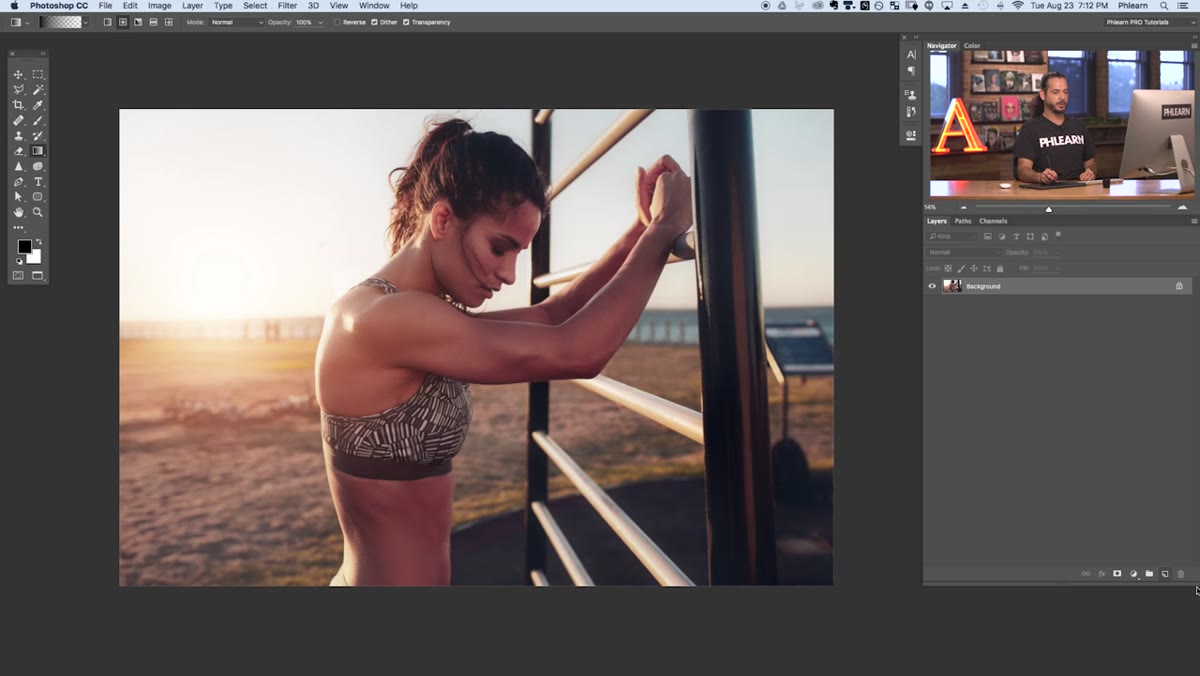Select the Path Selection tool
This screenshot has height=676, width=1200.
point(18,197)
